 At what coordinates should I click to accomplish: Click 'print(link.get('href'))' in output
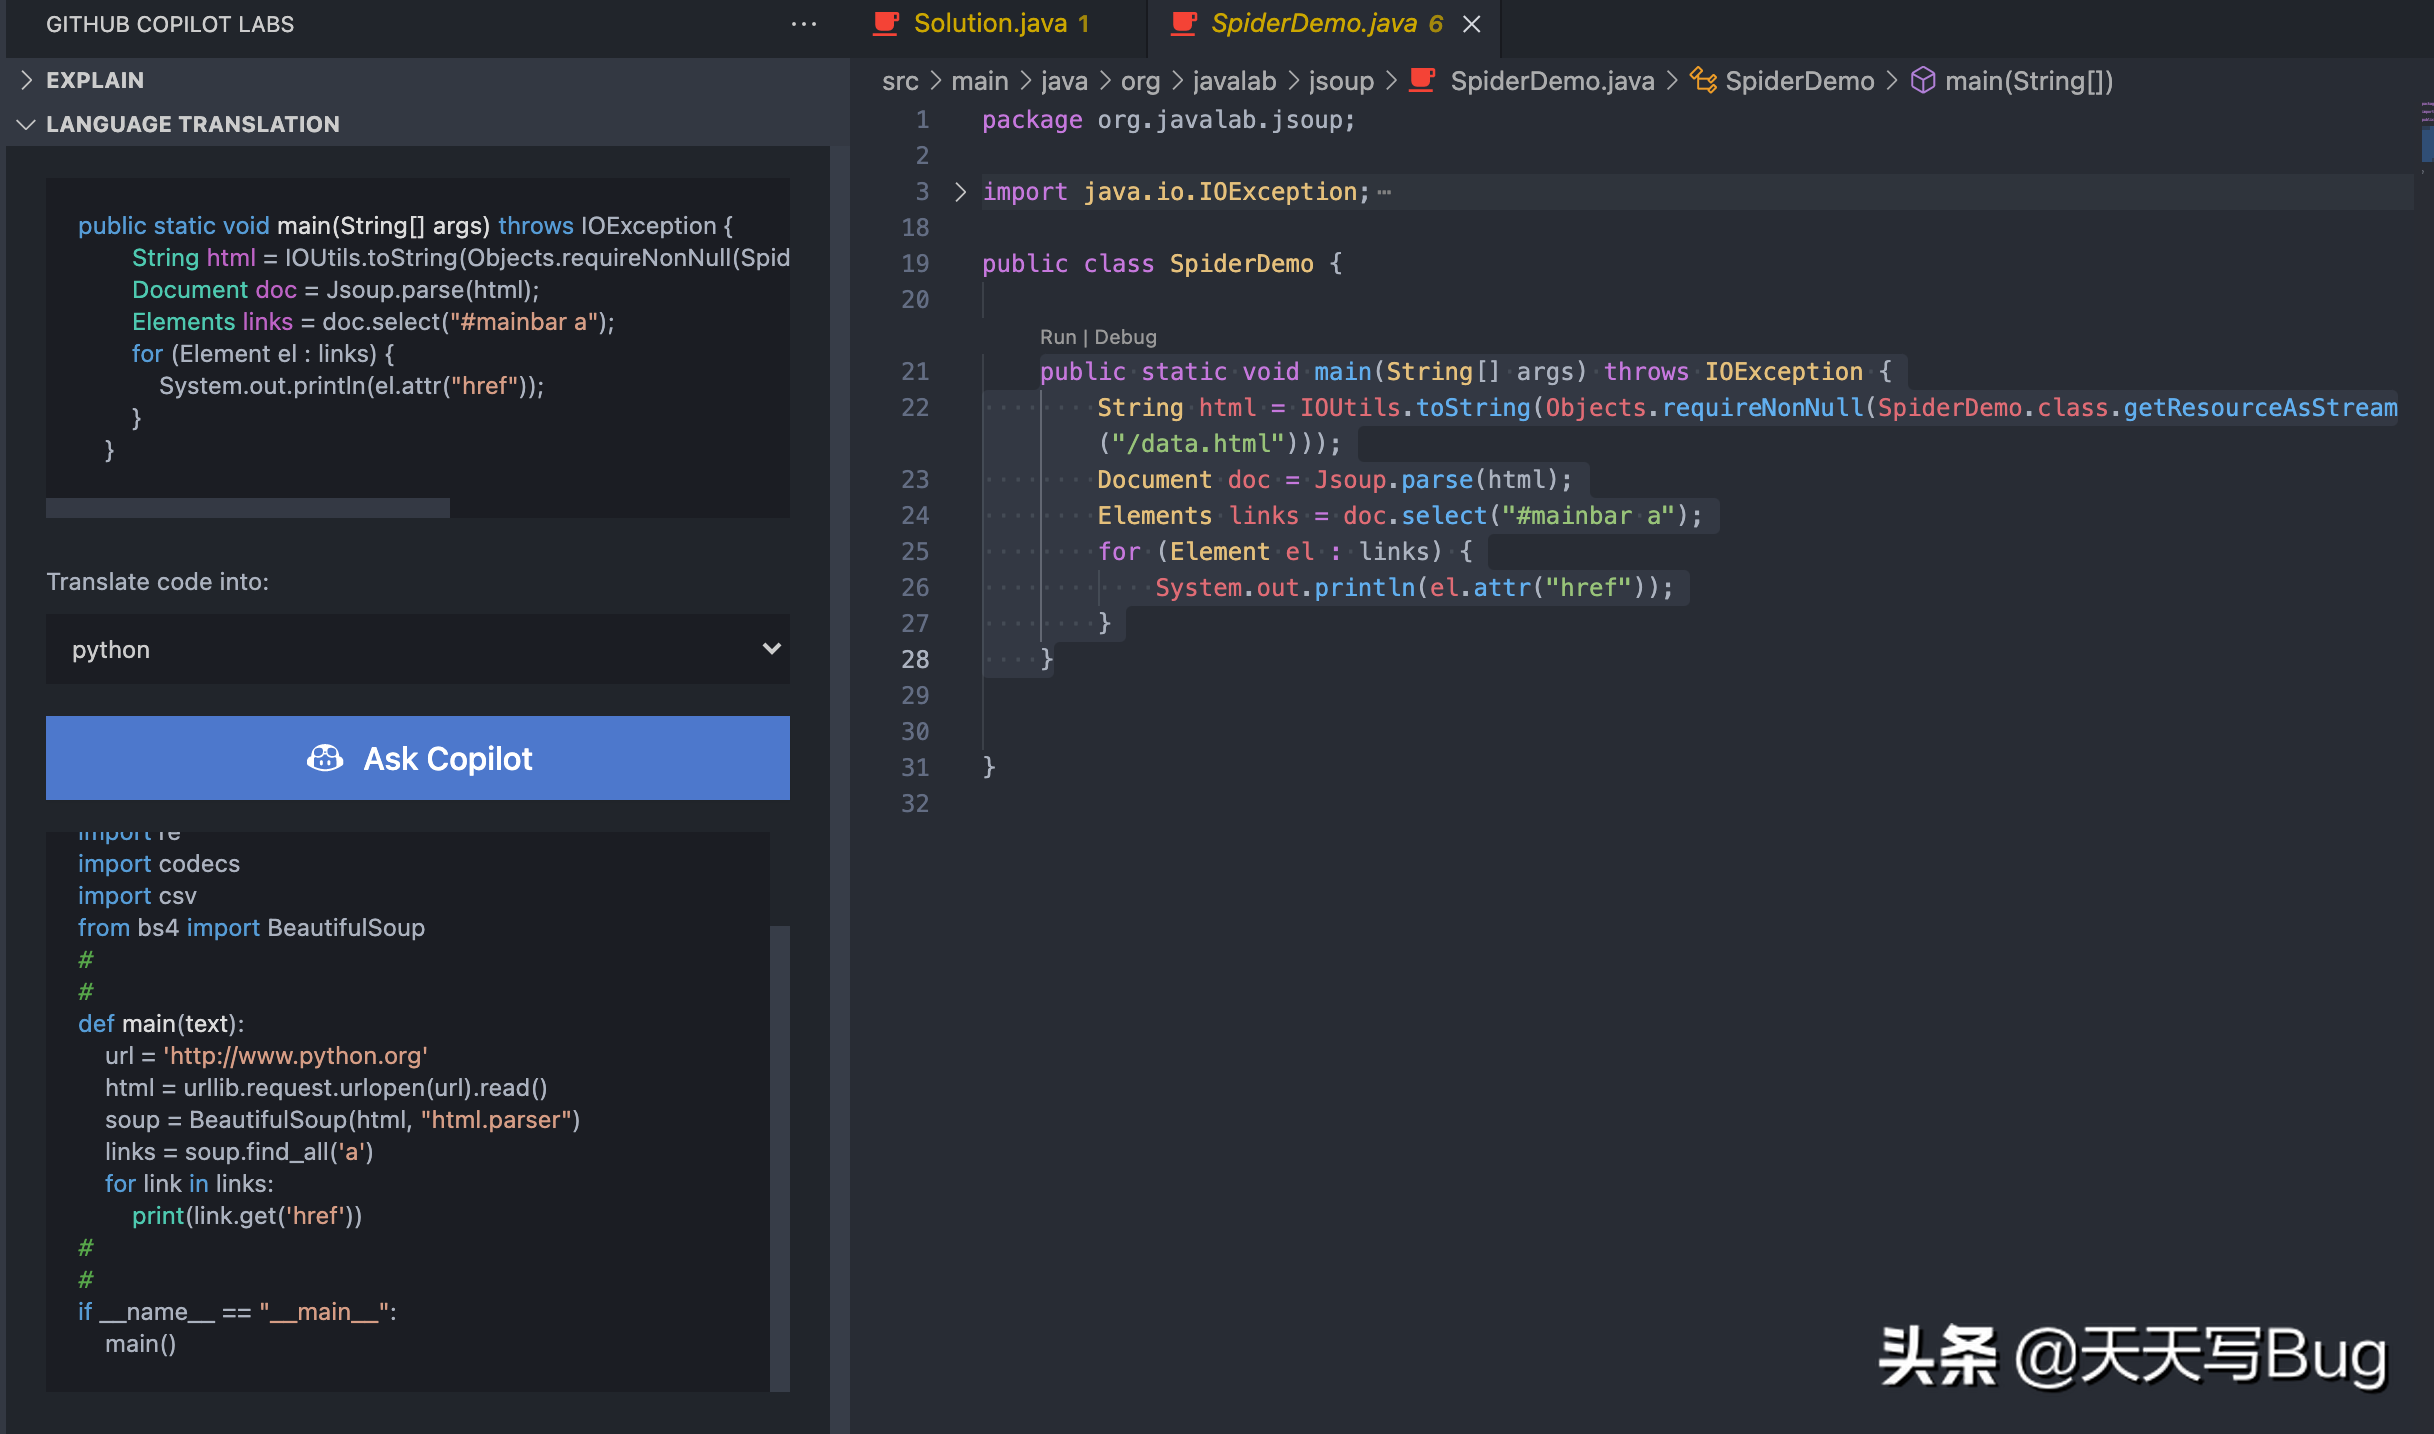247,1216
